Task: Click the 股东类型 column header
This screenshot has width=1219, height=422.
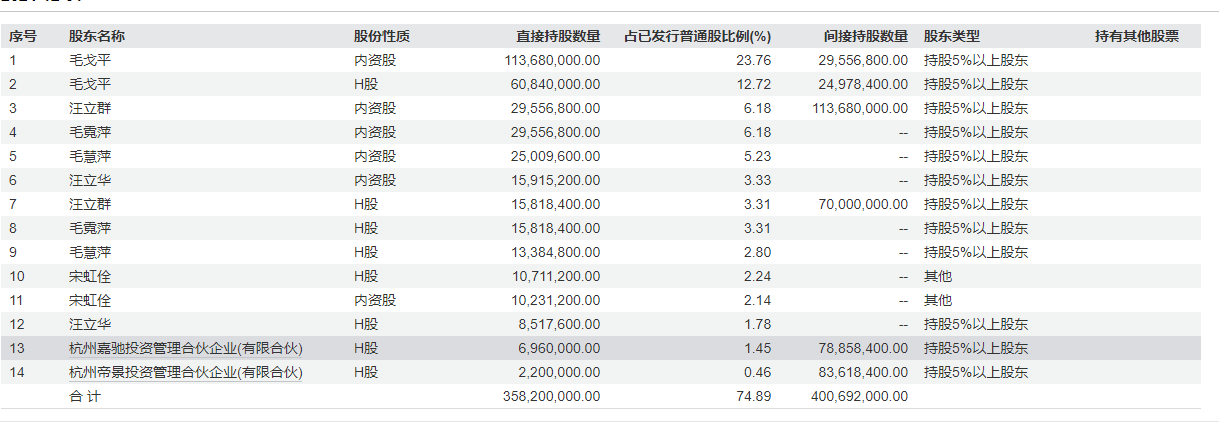Action: pos(952,36)
